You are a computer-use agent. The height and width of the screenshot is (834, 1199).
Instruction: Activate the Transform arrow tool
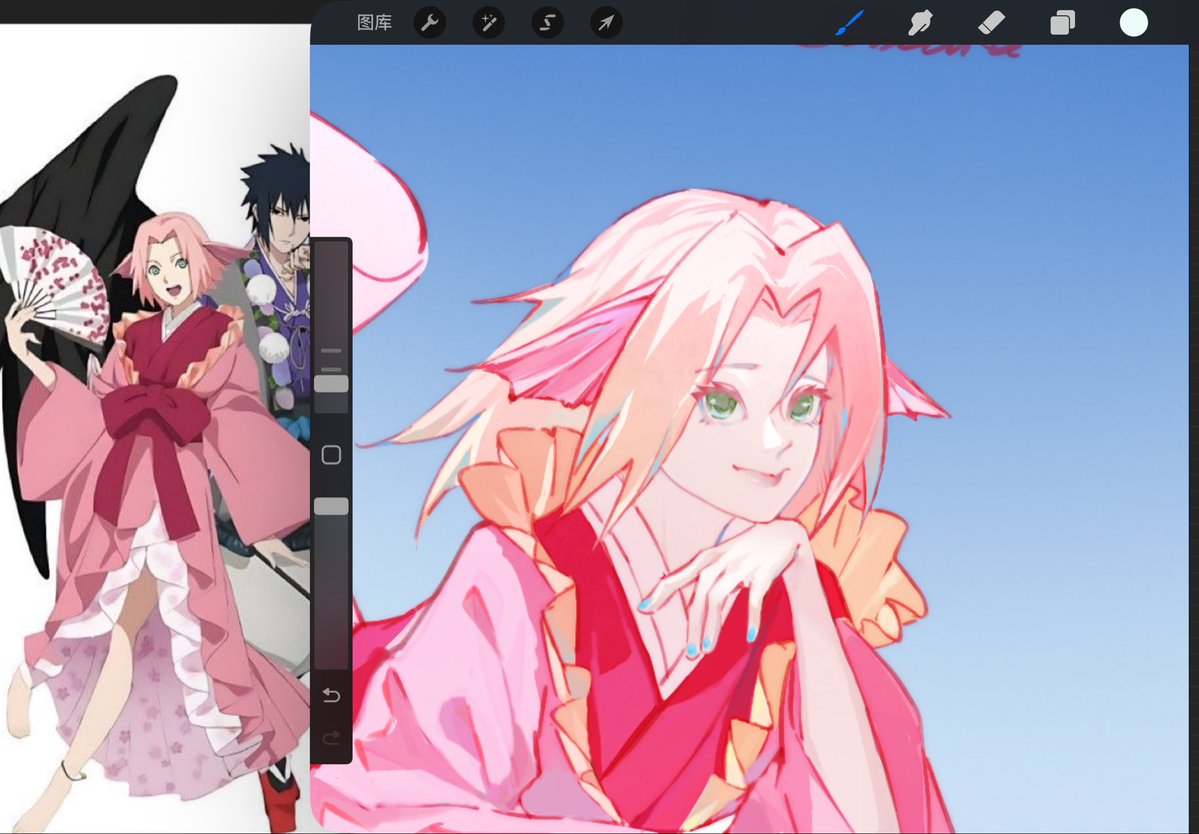(606, 23)
